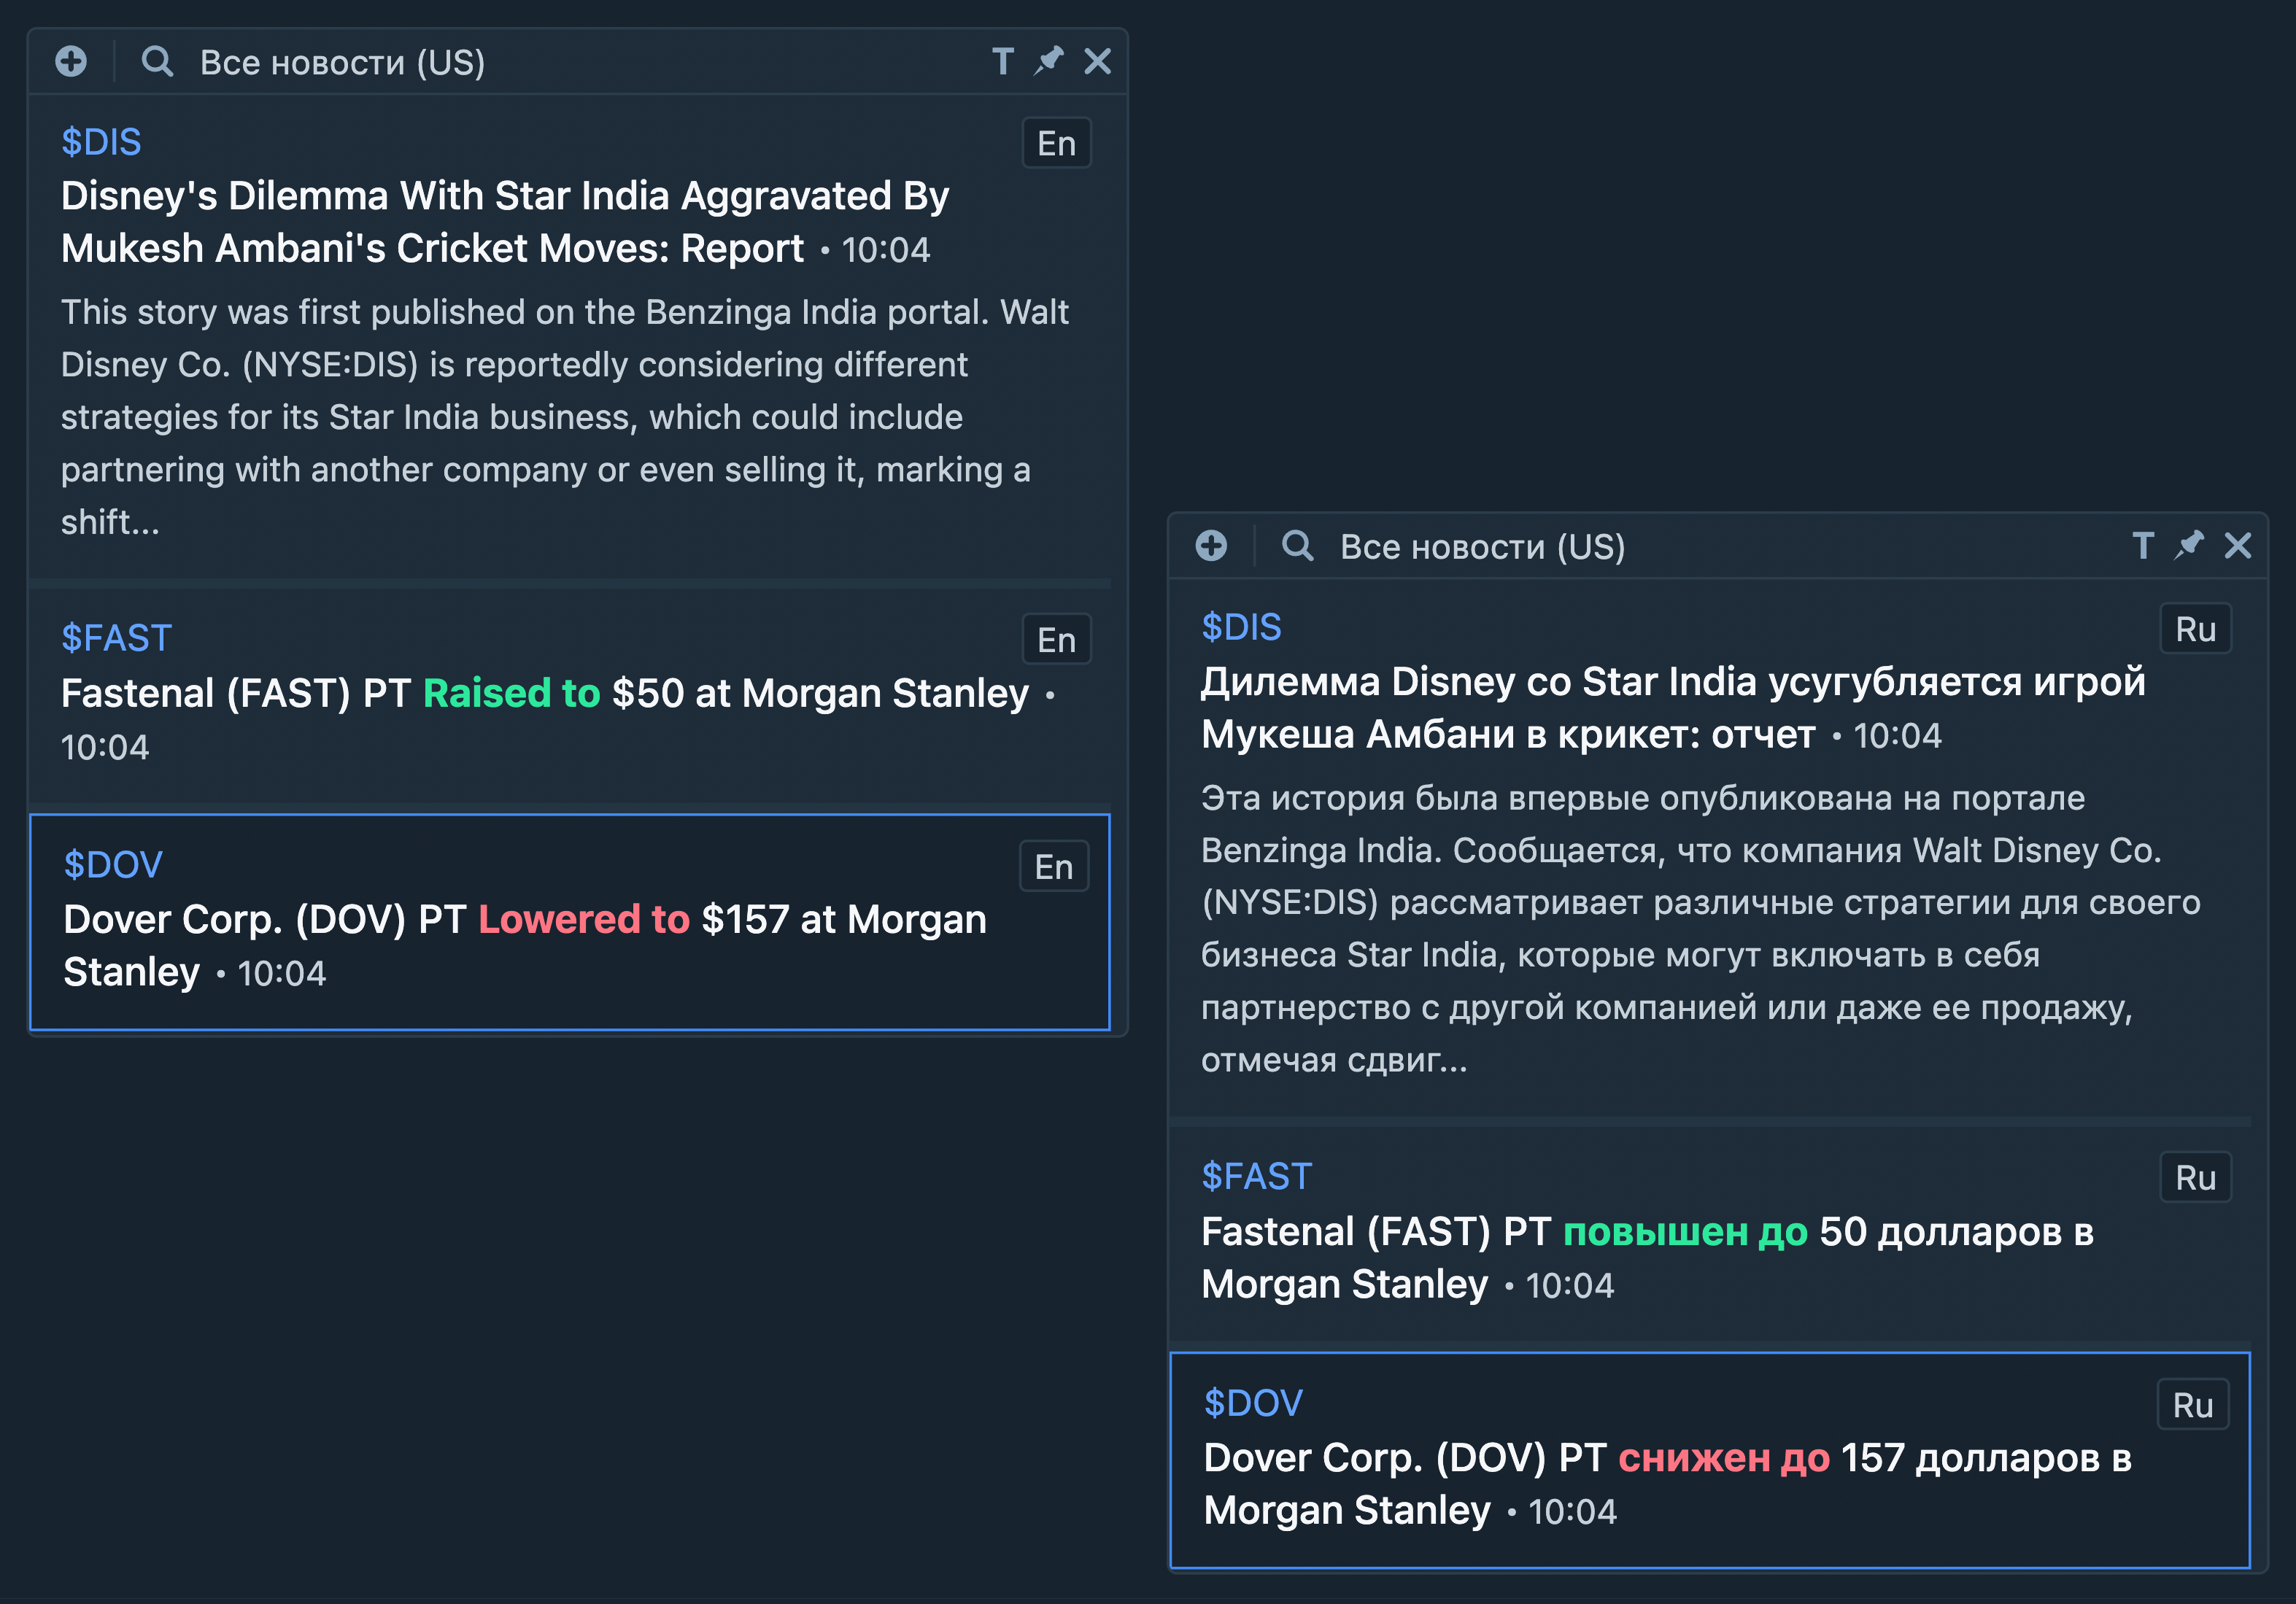Toggle Ru language on Russian Disney item
The width and height of the screenshot is (2296, 1604).
point(2195,630)
